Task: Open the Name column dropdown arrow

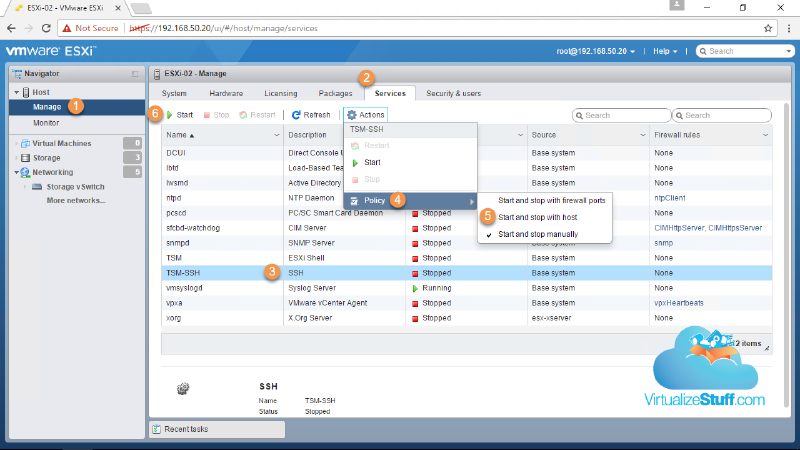Action: (x=277, y=135)
